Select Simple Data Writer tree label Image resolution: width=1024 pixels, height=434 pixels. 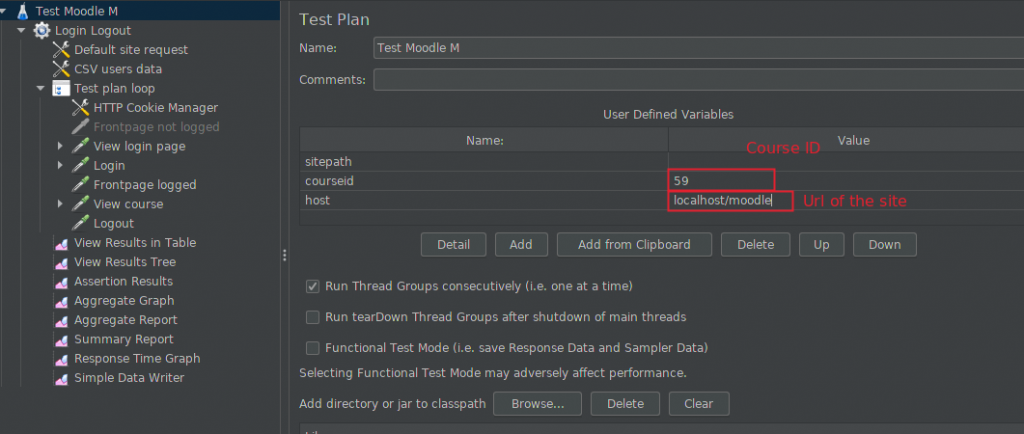pos(129,378)
